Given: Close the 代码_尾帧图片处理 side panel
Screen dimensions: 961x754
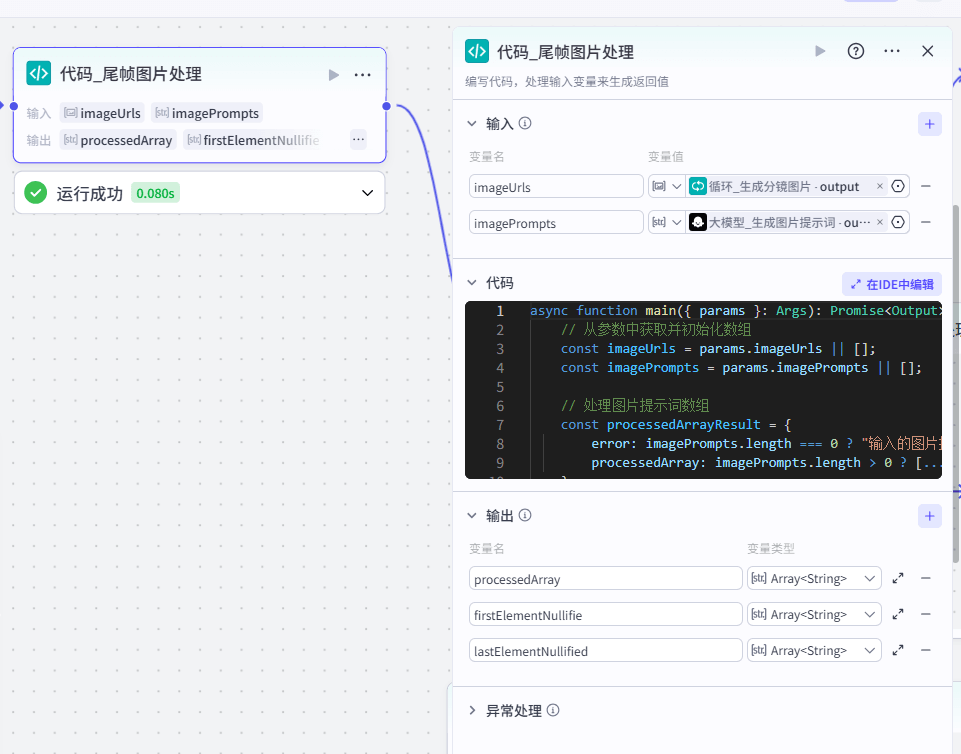Looking at the screenshot, I should coord(927,51).
